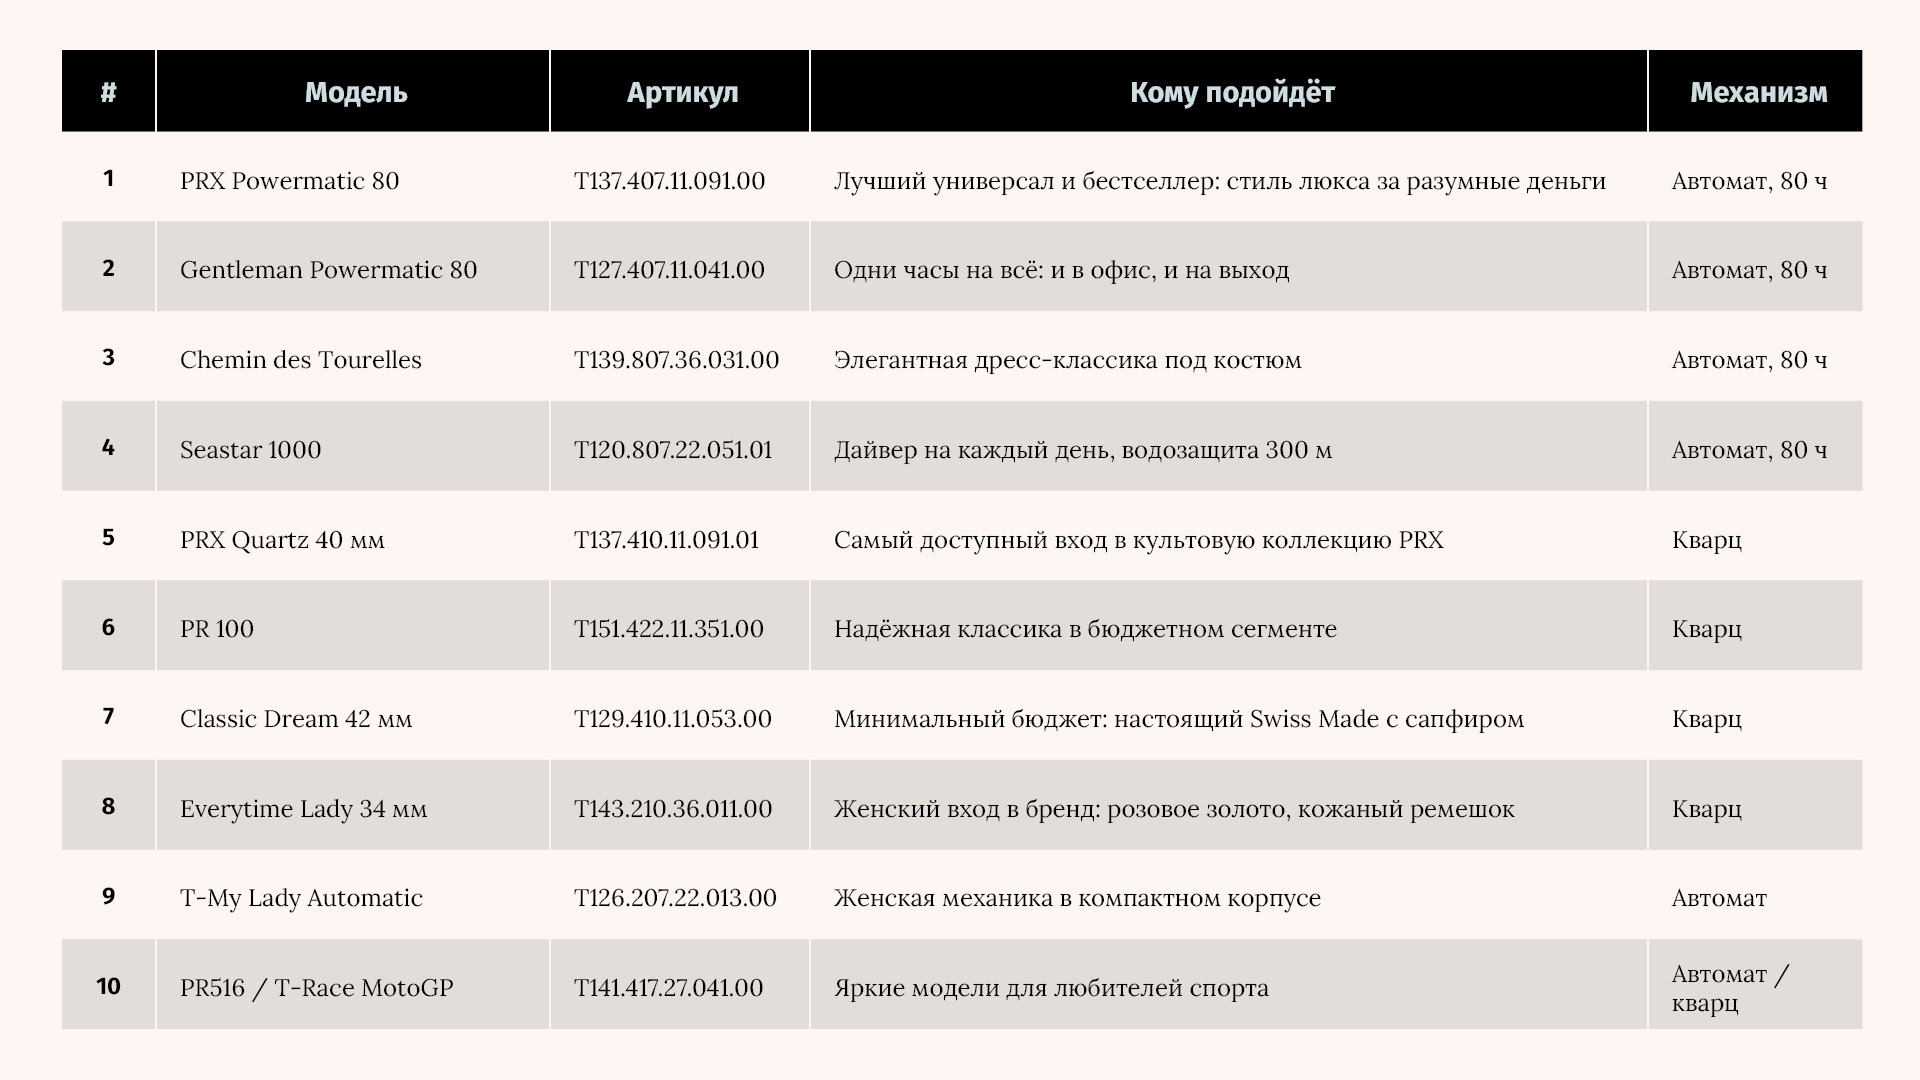Image resolution: width=1920 pixels, height=1080 pixels.
Task: Click the Артикул column header
Action: (x=680, y=91)
